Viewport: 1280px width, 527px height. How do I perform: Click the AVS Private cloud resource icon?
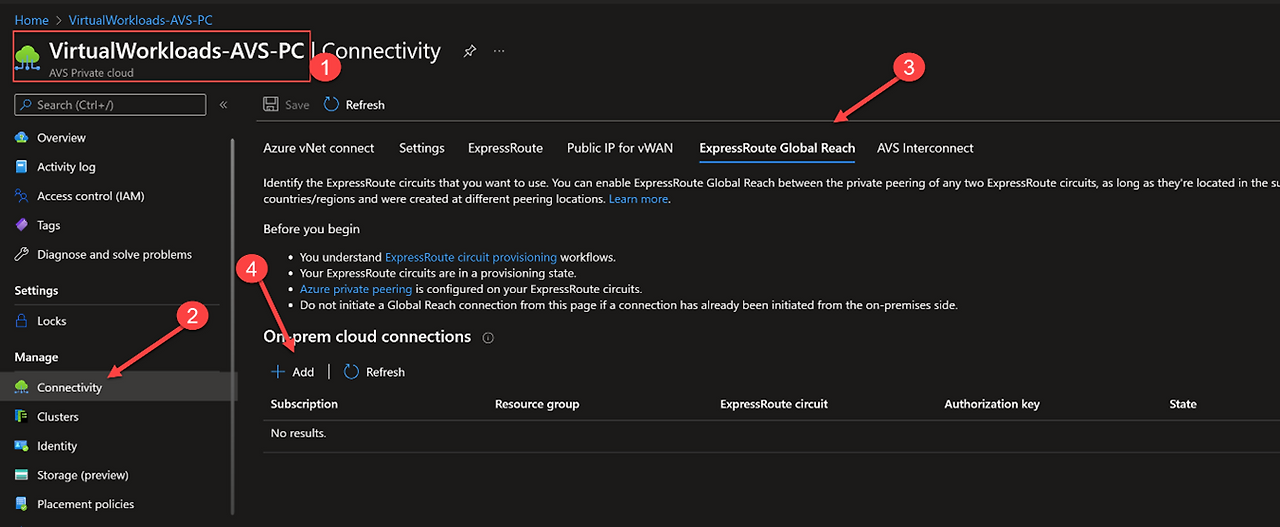coord(28,57)
